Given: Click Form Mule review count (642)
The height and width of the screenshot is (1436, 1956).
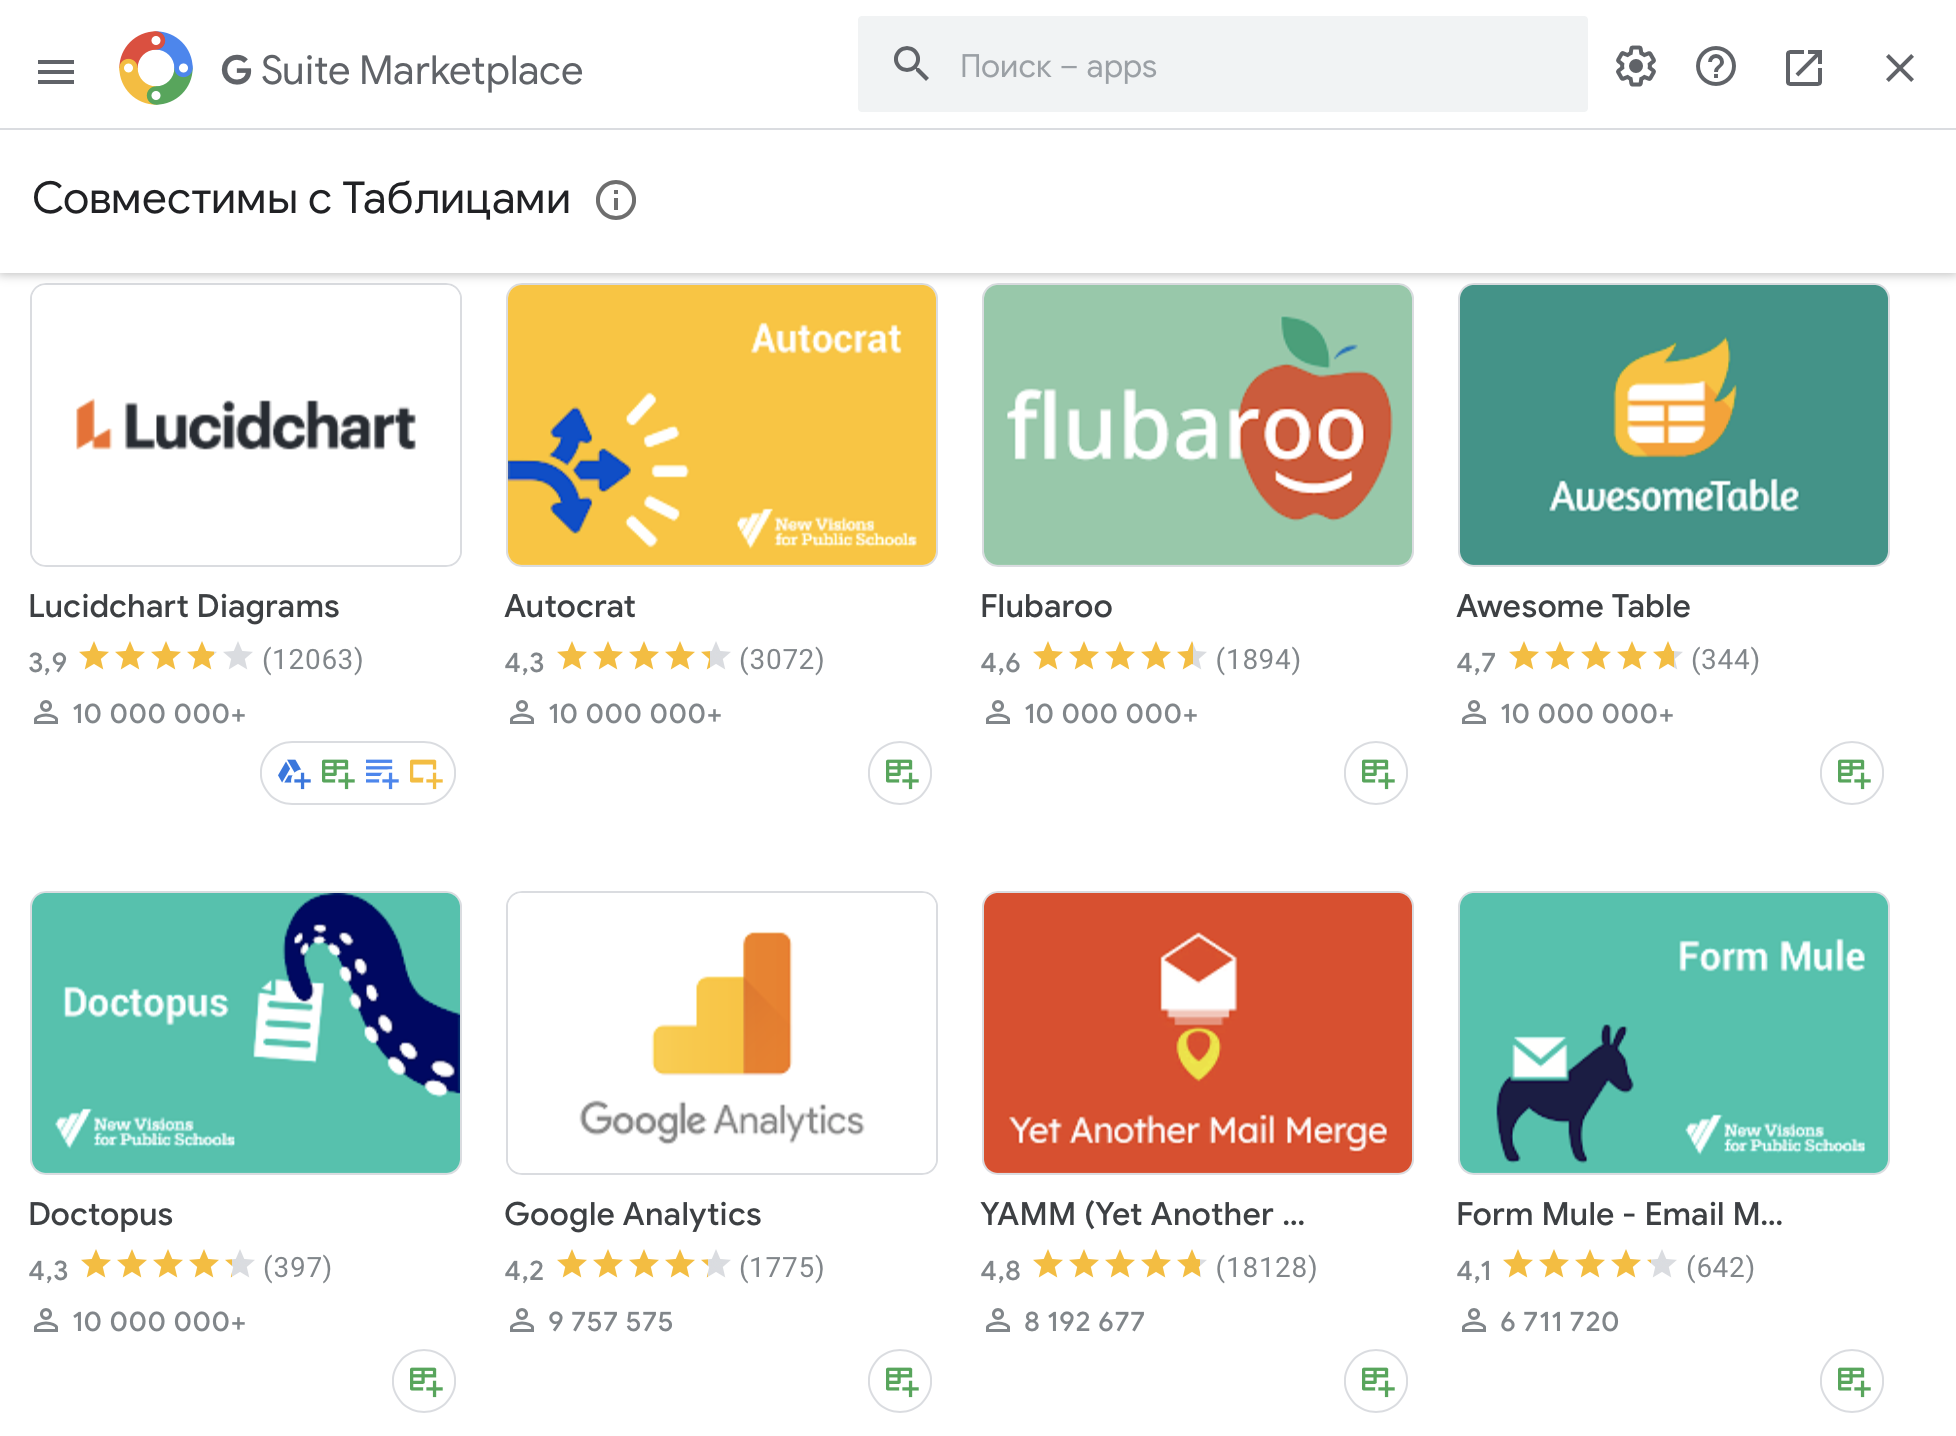Looking at the screenshot, I should click(x=1720, y=1267).
